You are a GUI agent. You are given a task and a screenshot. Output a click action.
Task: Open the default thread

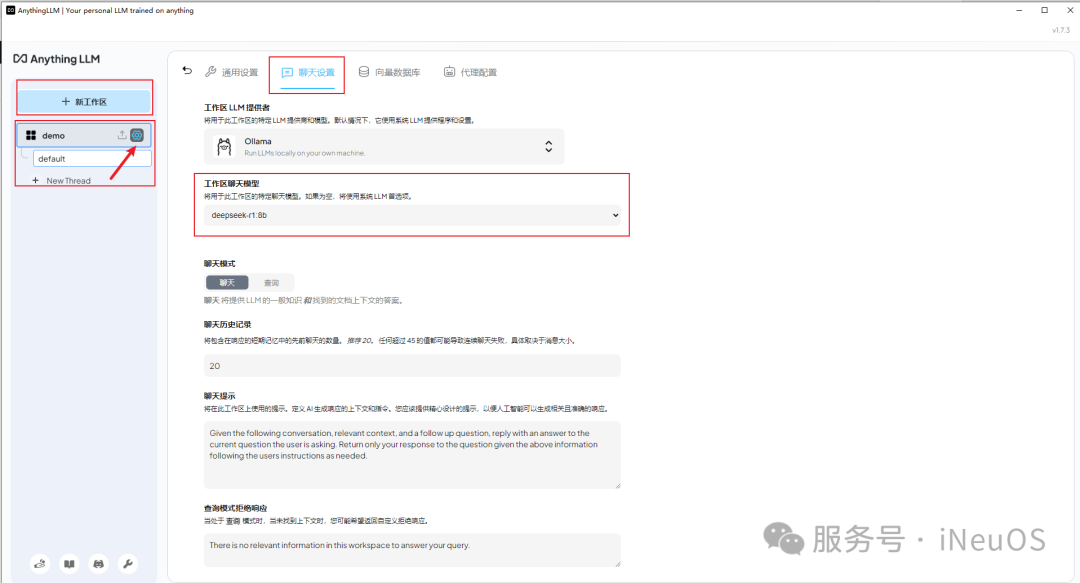pyautogui.click(x=92, y=158)
